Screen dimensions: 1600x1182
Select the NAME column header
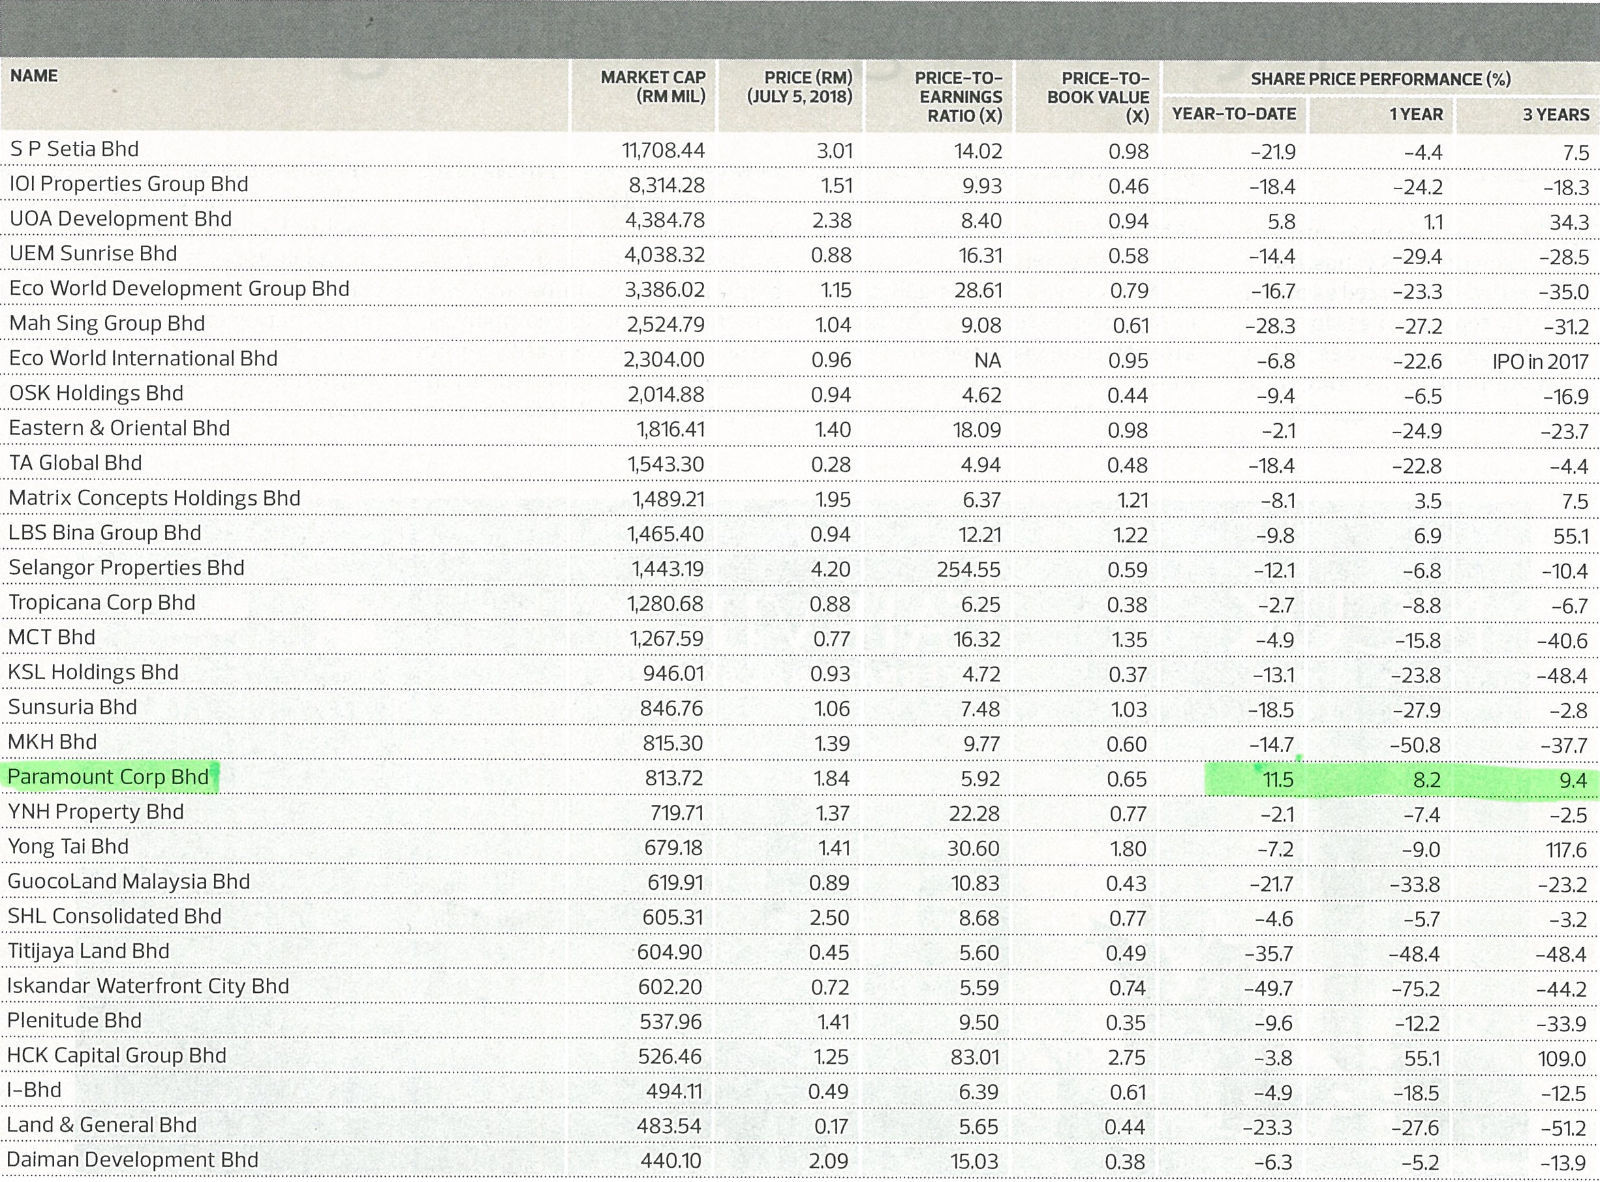tap(34, 76)
